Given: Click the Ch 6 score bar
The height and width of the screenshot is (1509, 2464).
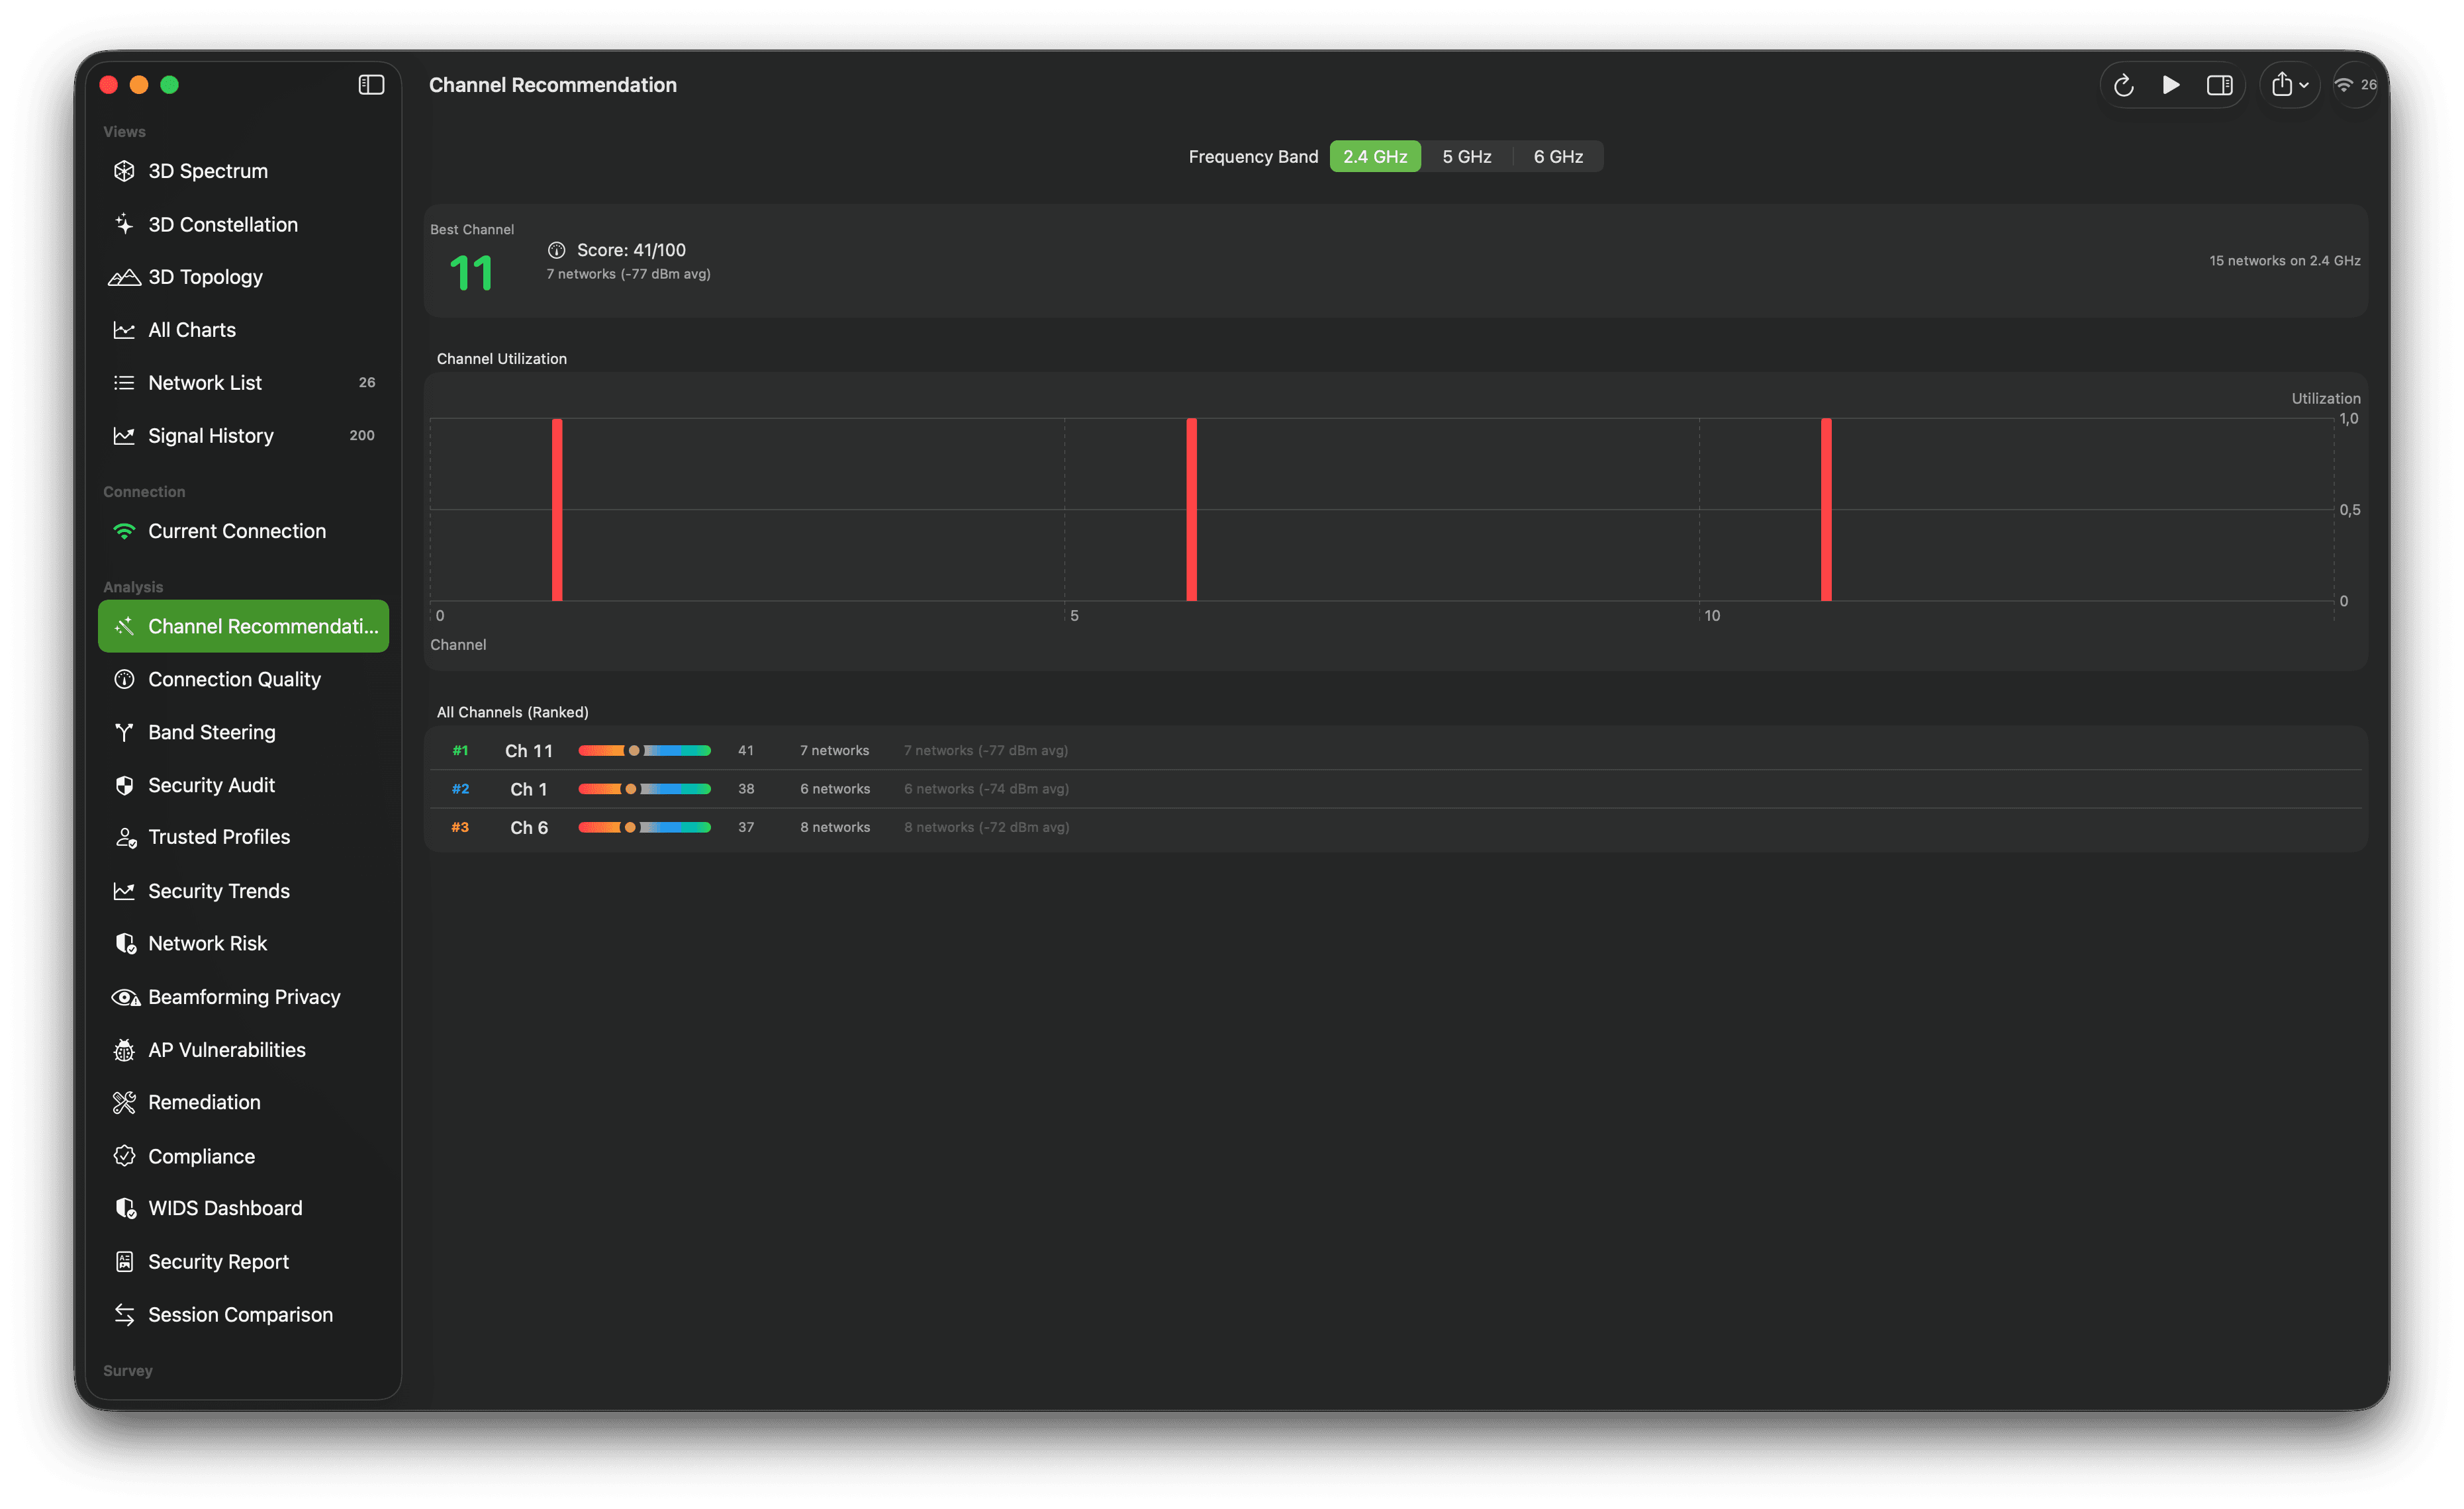Looking at the screenshot, I should 645,827.
